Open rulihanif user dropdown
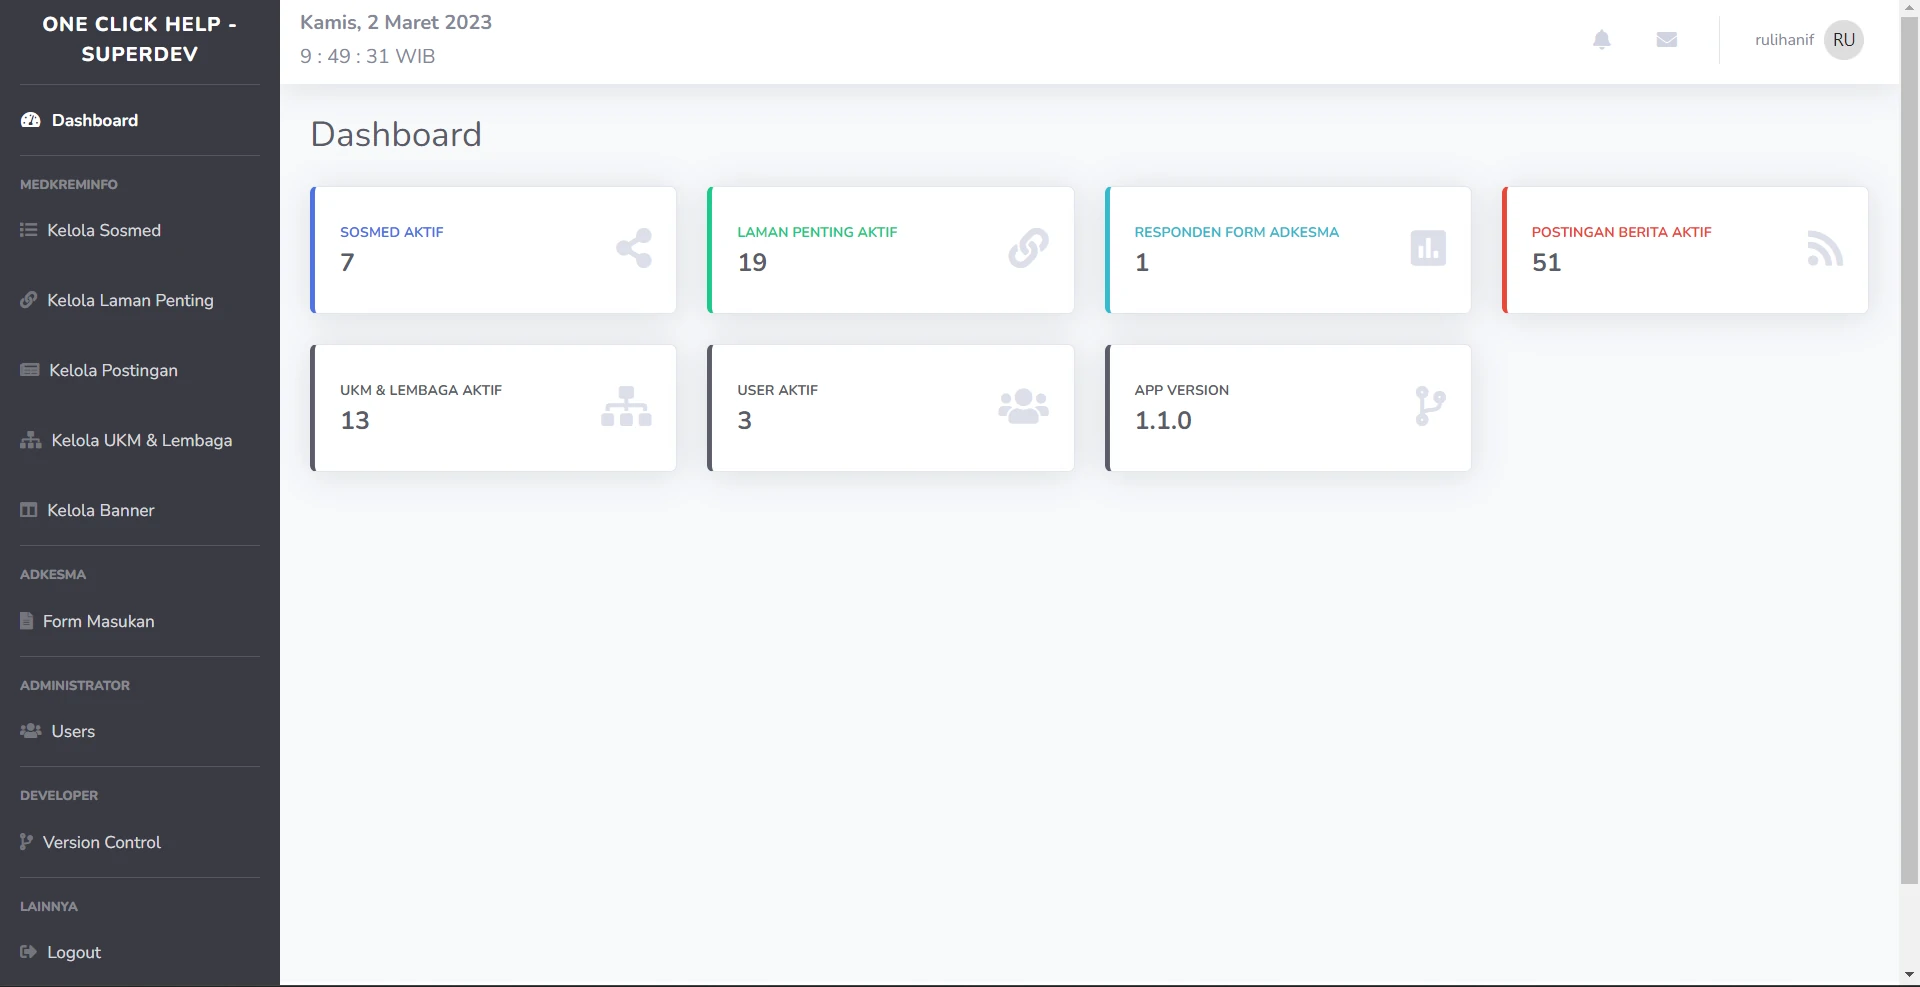Image resolution: width=1920 pixels, height=987 pixels. tap(1784, 40)
